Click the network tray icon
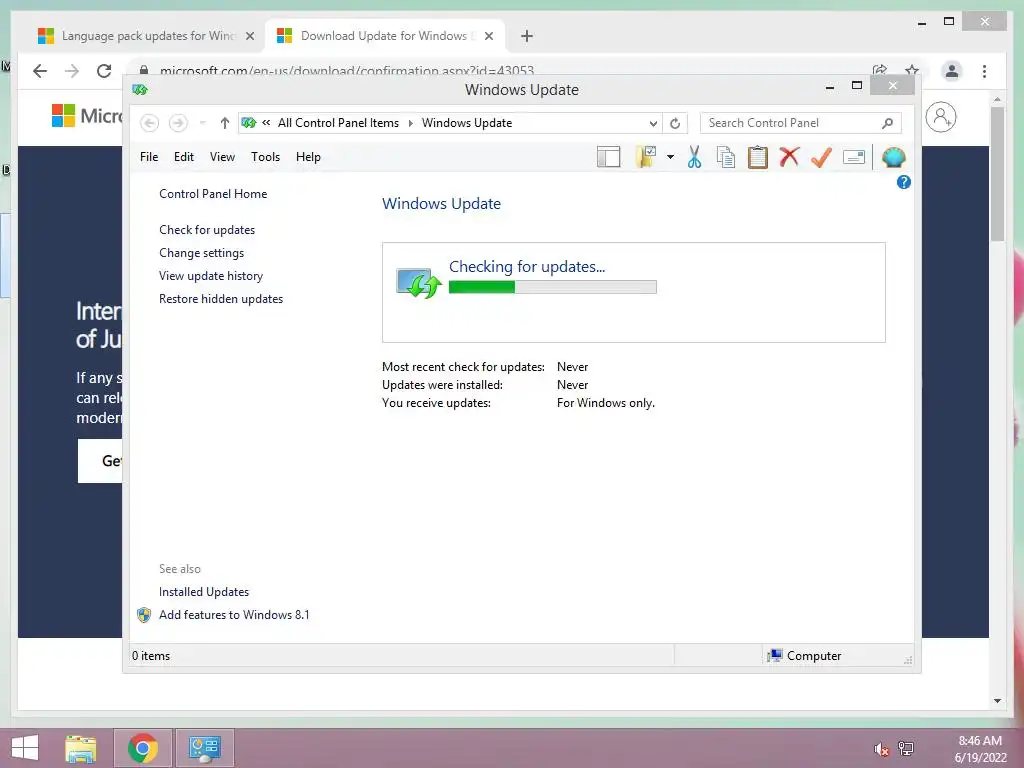Image resolution: width=1024 pixels, height=768 pixels. point(906,748)
